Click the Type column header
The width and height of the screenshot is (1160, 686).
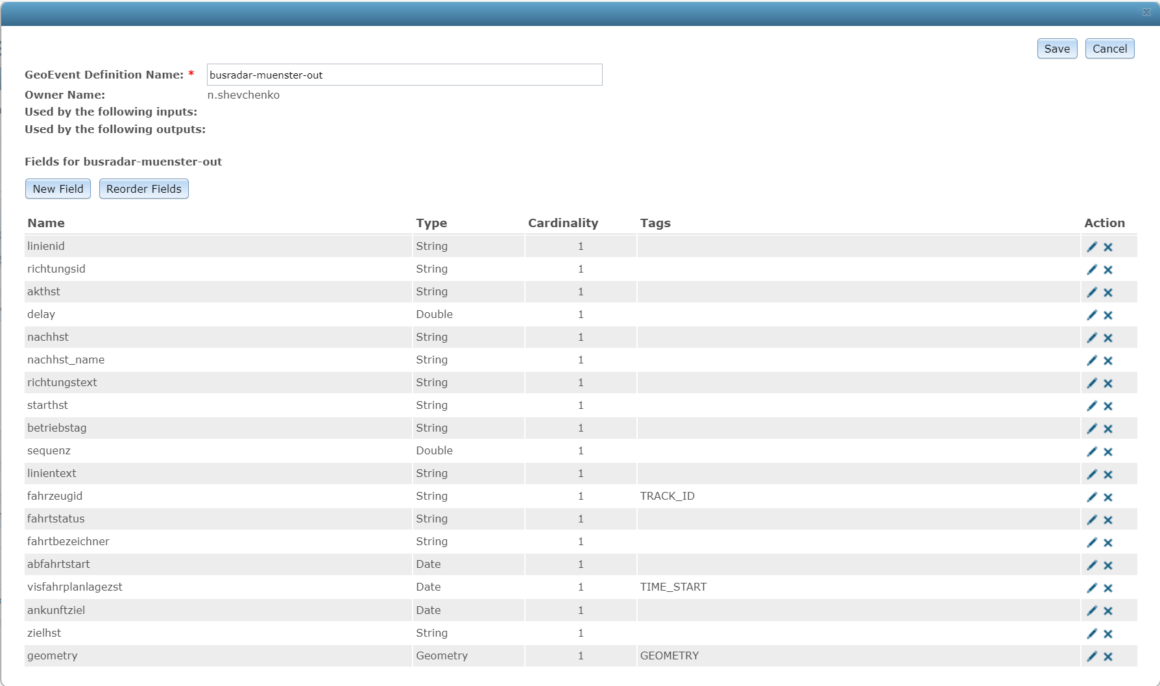[431, 223]
